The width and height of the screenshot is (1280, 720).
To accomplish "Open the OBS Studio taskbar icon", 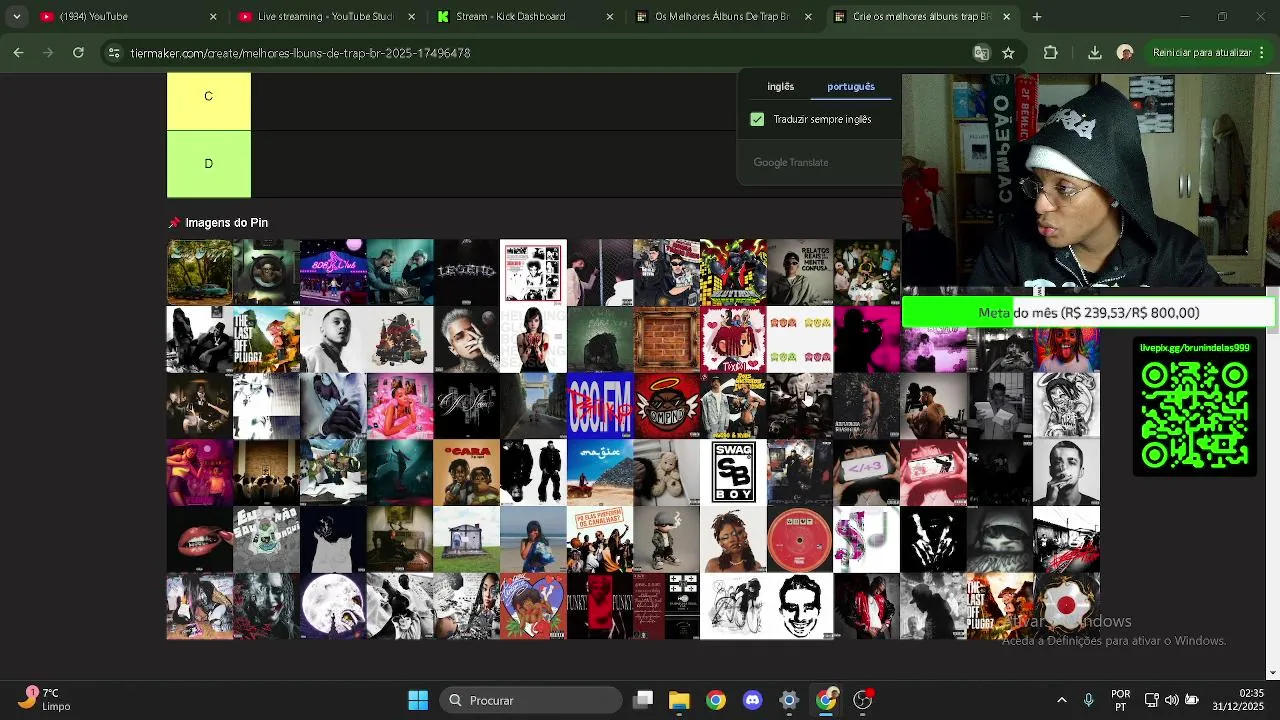I will (x=863, y=700).
